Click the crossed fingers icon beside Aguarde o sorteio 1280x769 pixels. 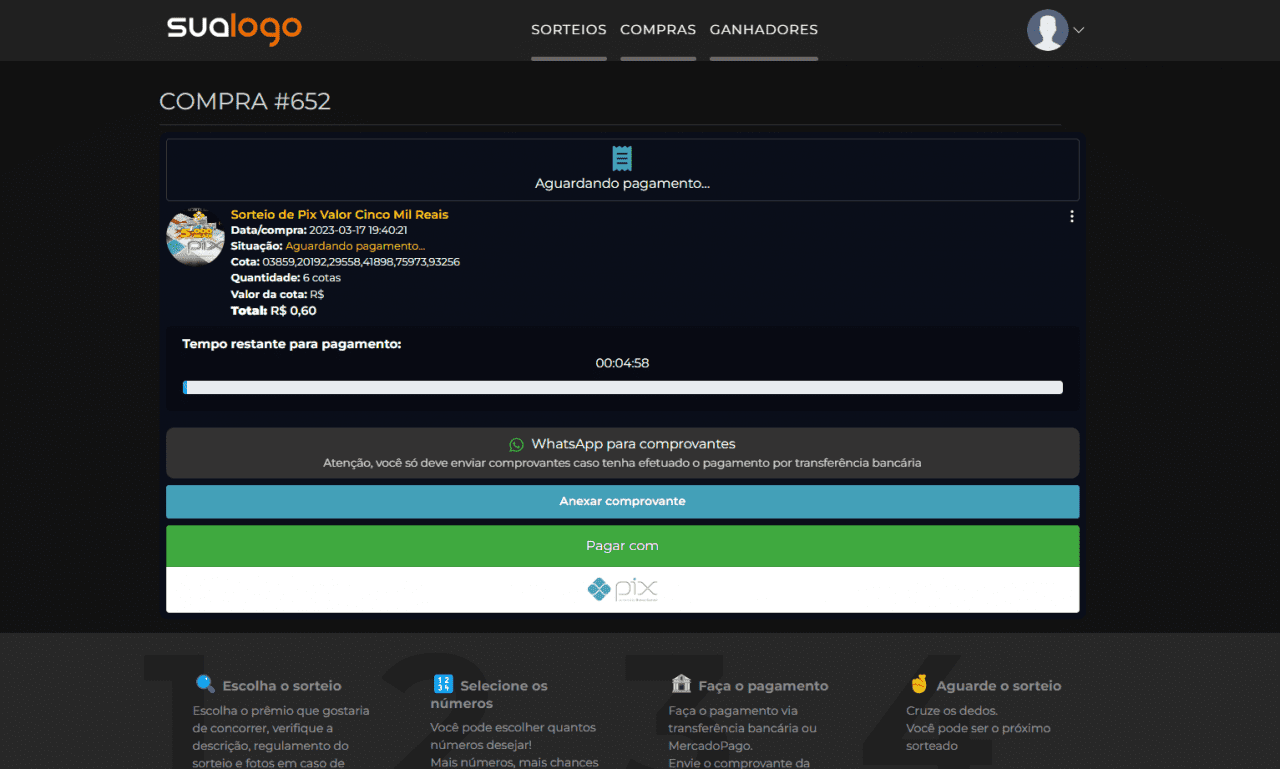919,684
